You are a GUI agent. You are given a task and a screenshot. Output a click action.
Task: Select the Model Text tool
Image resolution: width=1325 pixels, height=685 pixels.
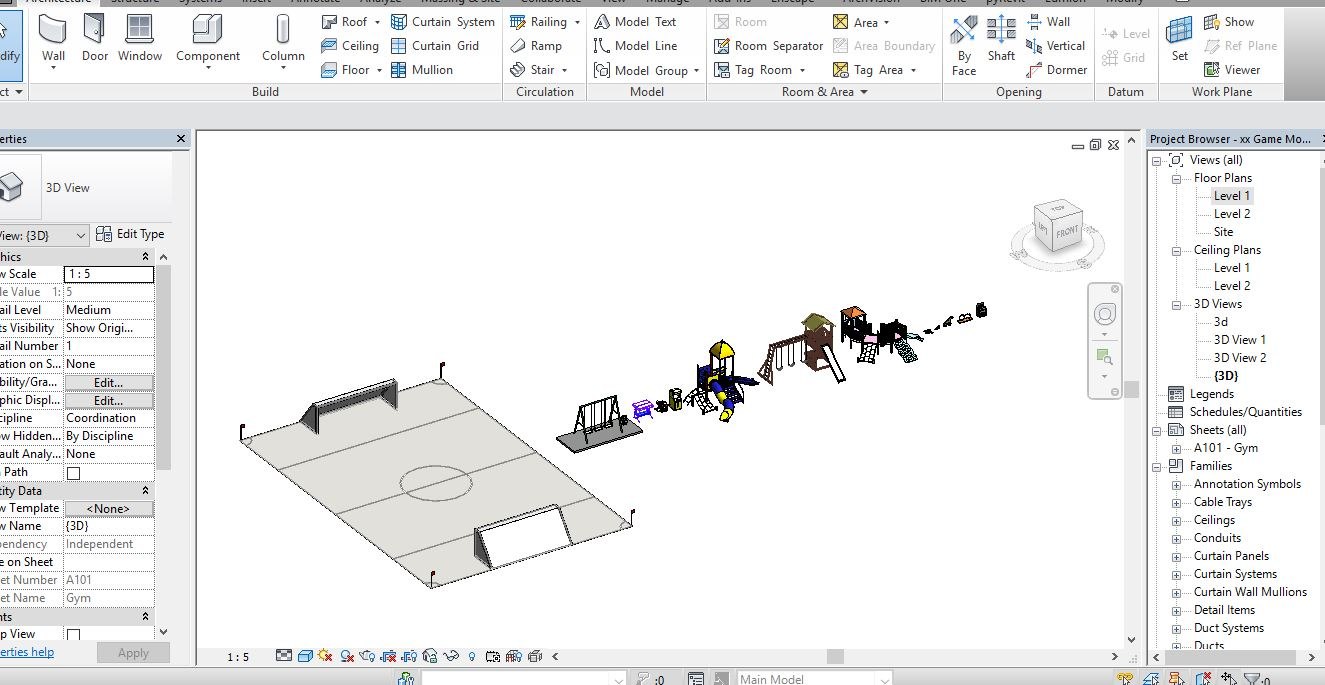tap(643, 21)
